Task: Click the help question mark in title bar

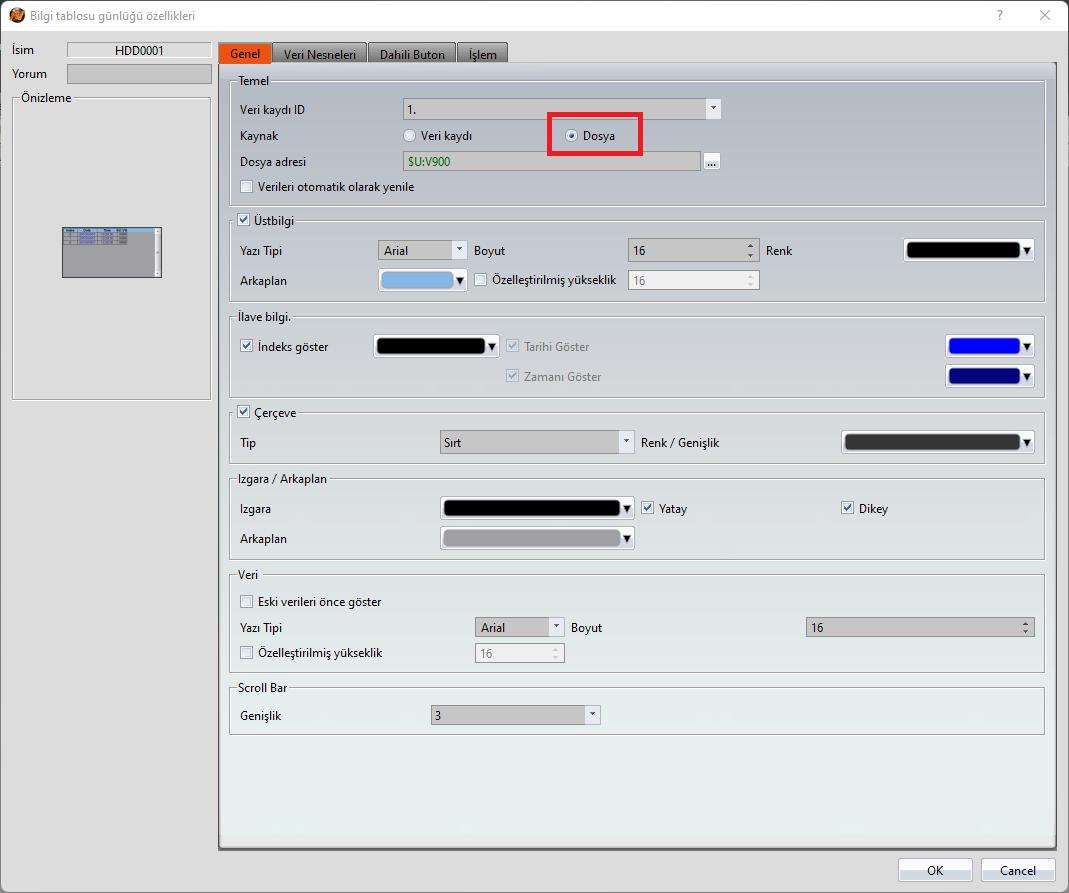Action: point(999,15)
